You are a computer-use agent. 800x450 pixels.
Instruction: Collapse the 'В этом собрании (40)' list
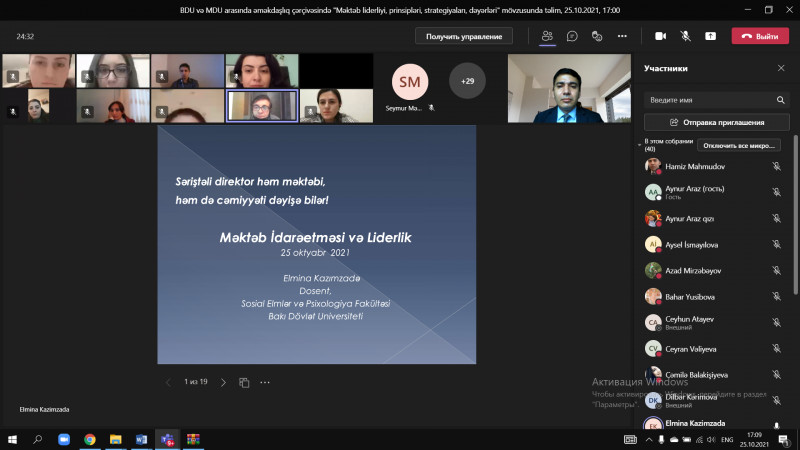tap(640, 144)
